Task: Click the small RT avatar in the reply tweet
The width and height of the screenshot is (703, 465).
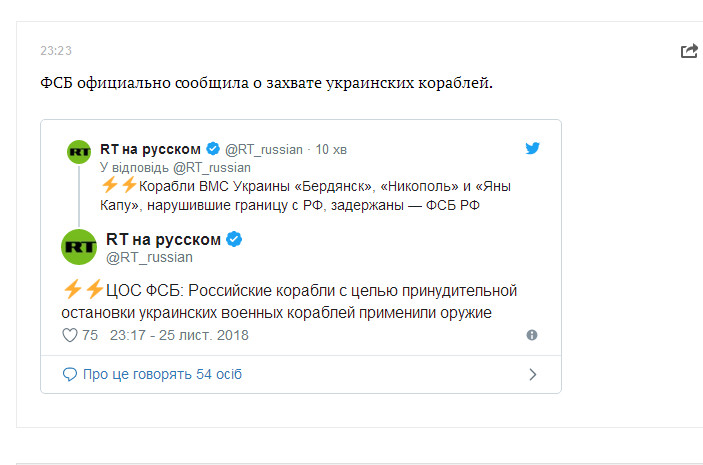Action: coord(79,152)
